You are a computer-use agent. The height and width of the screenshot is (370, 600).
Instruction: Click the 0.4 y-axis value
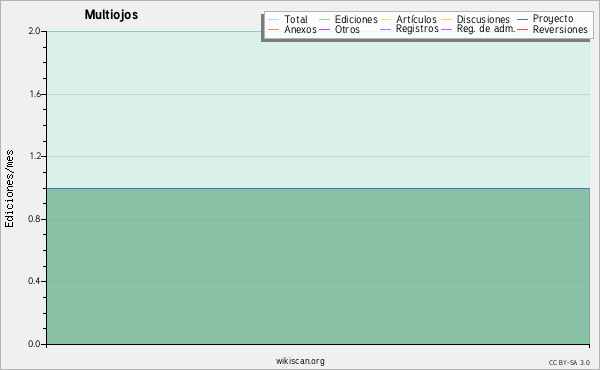34,281
